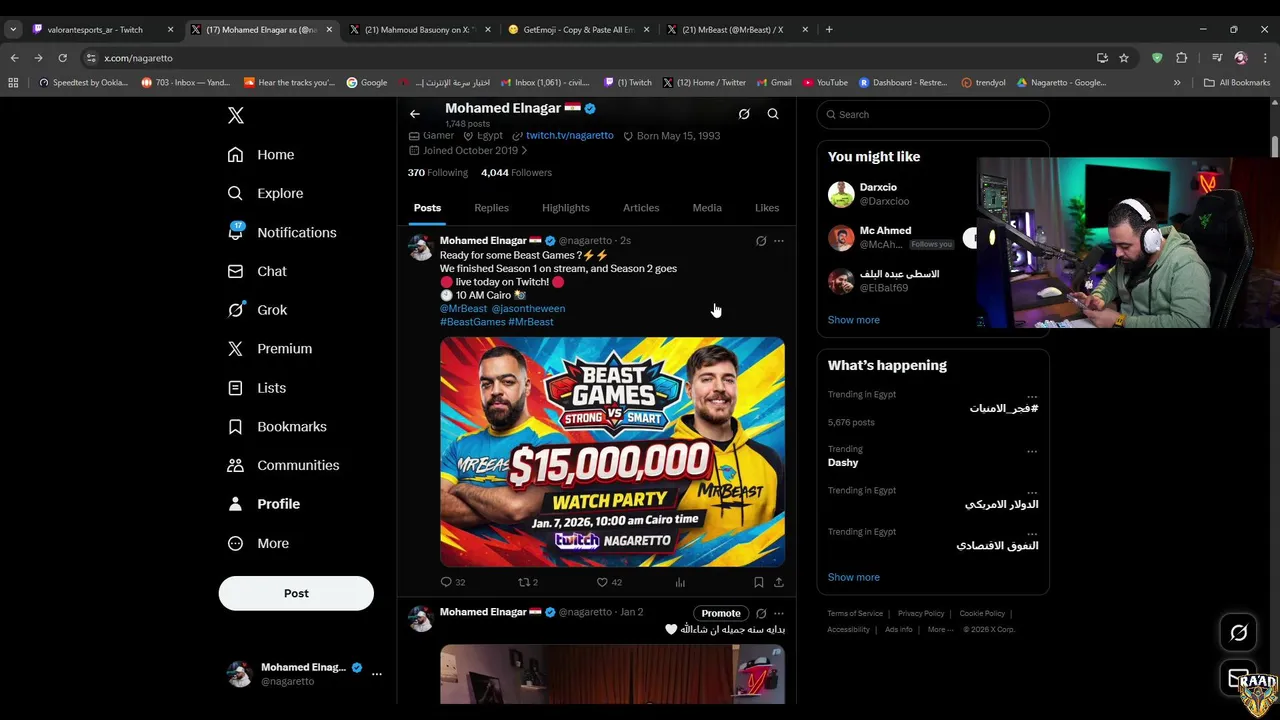This screenshot has width=1280, height=720.
Task: Click the repost icon with 2 reposts
Action: click(523, 582)
